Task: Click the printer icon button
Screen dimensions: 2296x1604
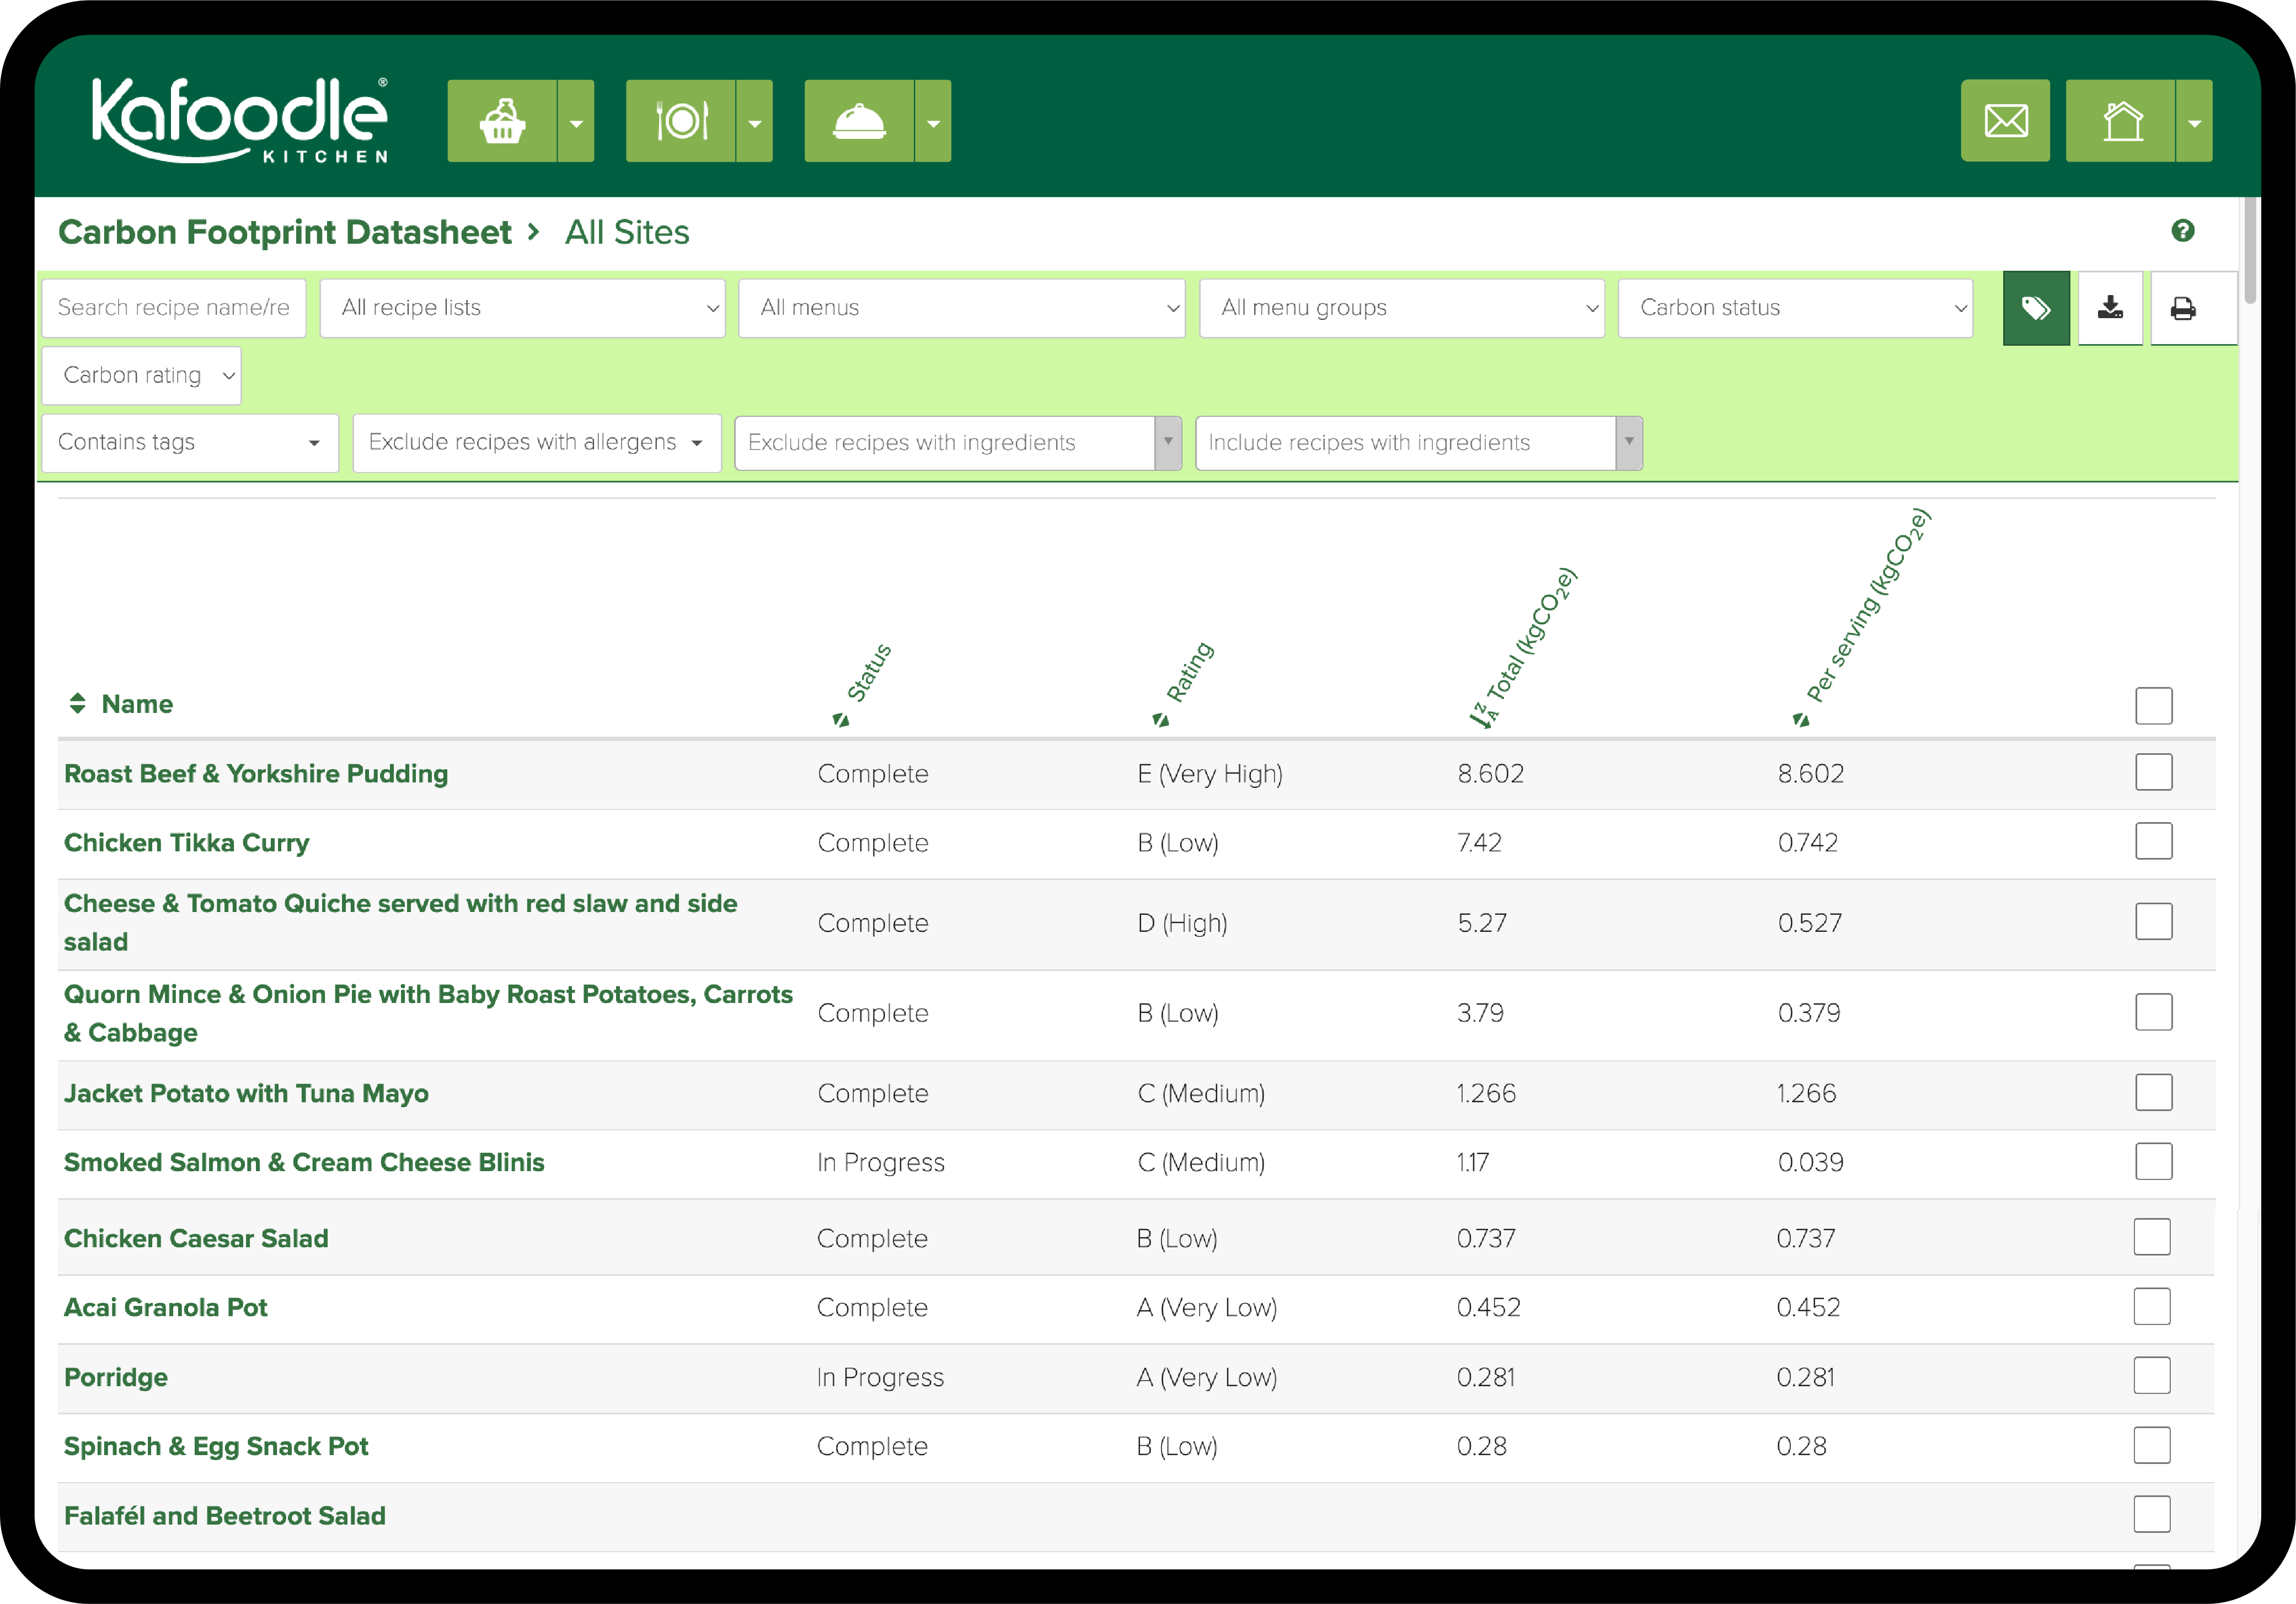Action: pos(2183,308)
